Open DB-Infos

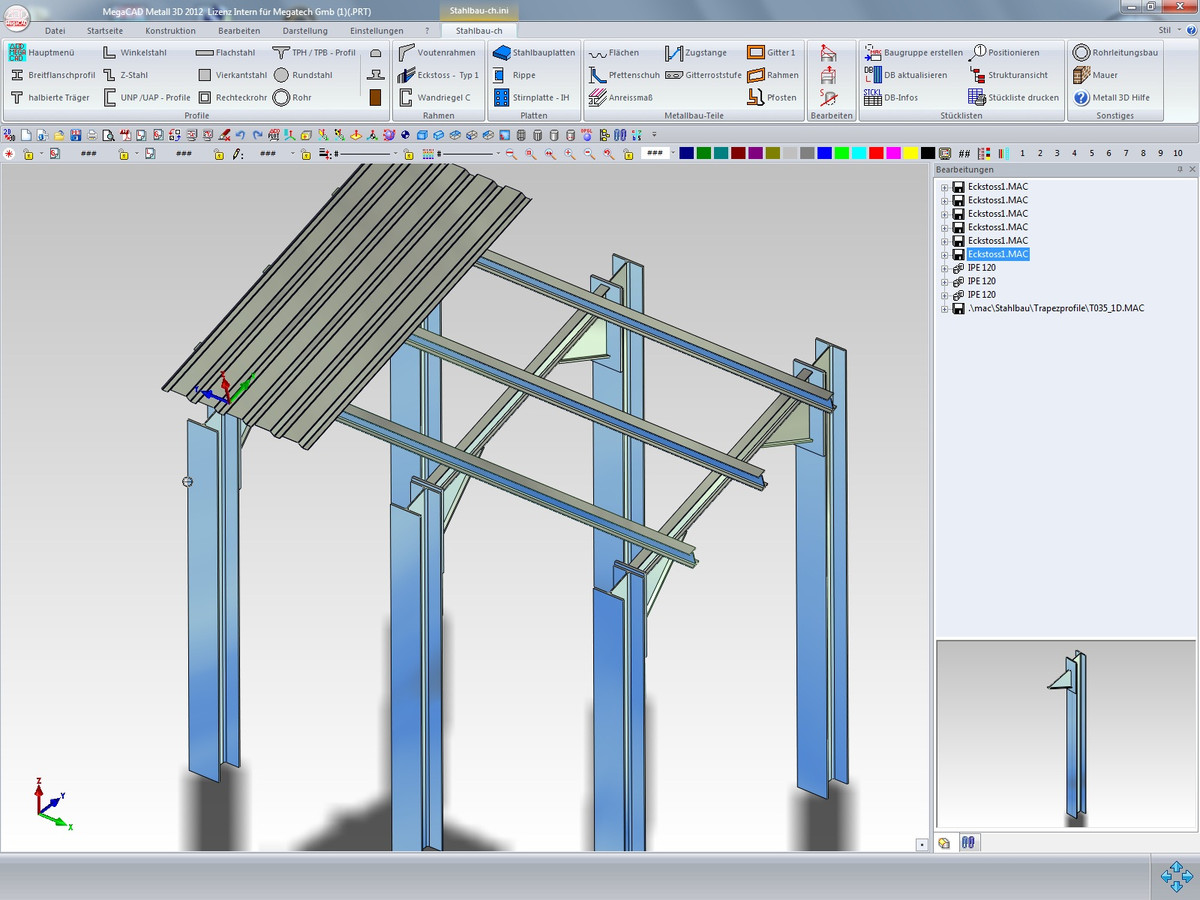891,98
